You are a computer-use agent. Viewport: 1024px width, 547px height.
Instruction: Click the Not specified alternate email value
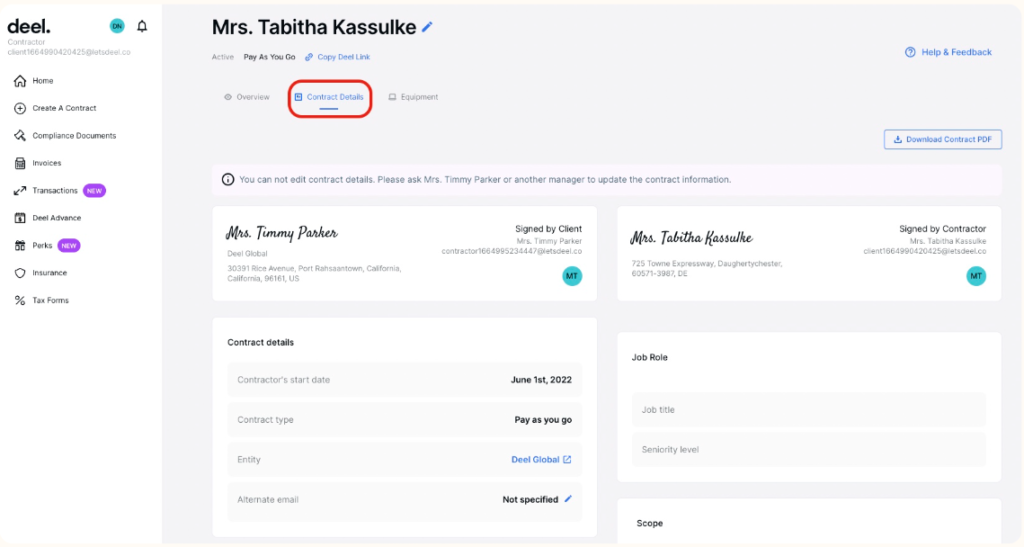coord(530,499)
